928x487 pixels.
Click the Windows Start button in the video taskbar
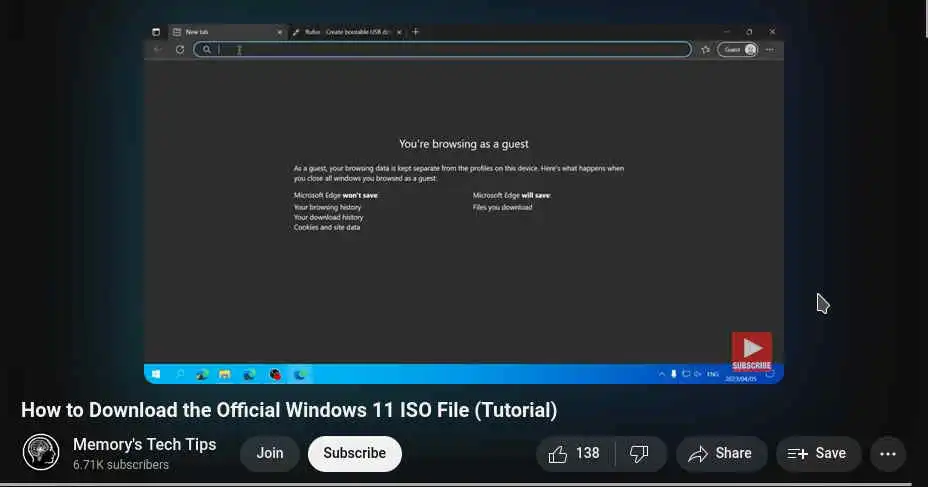(156, 374)
